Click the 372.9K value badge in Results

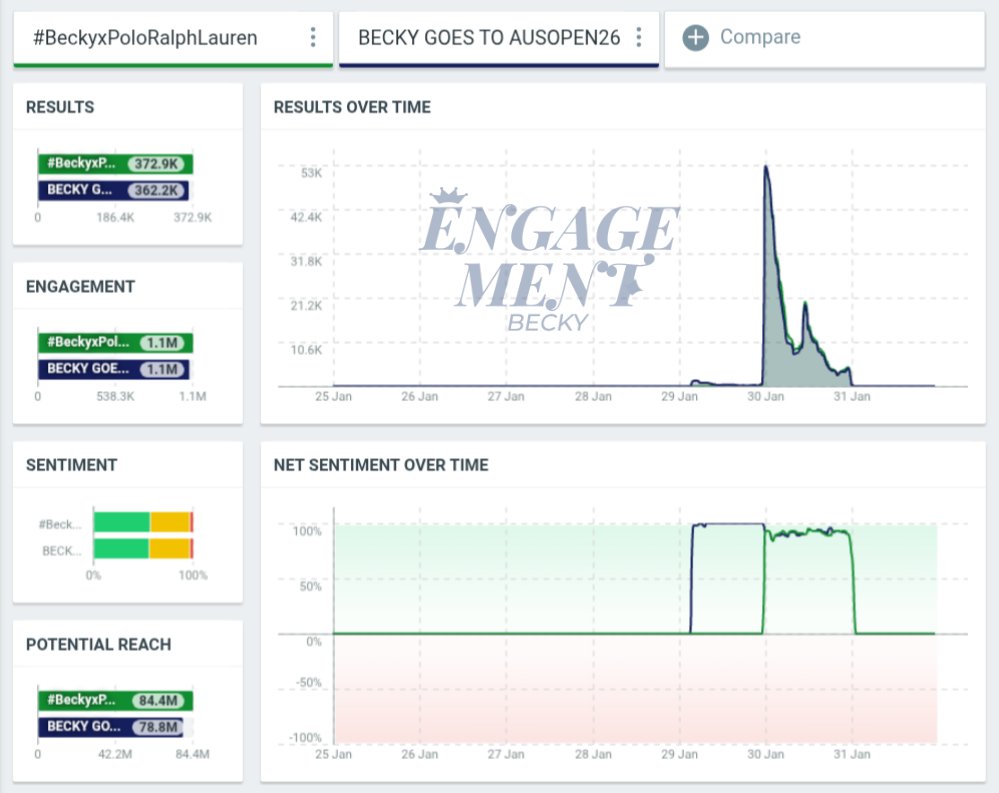(156, 164)
